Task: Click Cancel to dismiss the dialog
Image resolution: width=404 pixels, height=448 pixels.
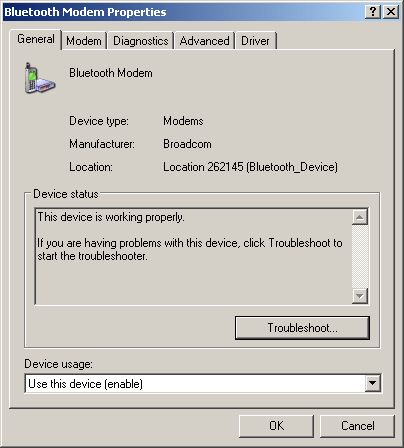Action: [357, 426]
